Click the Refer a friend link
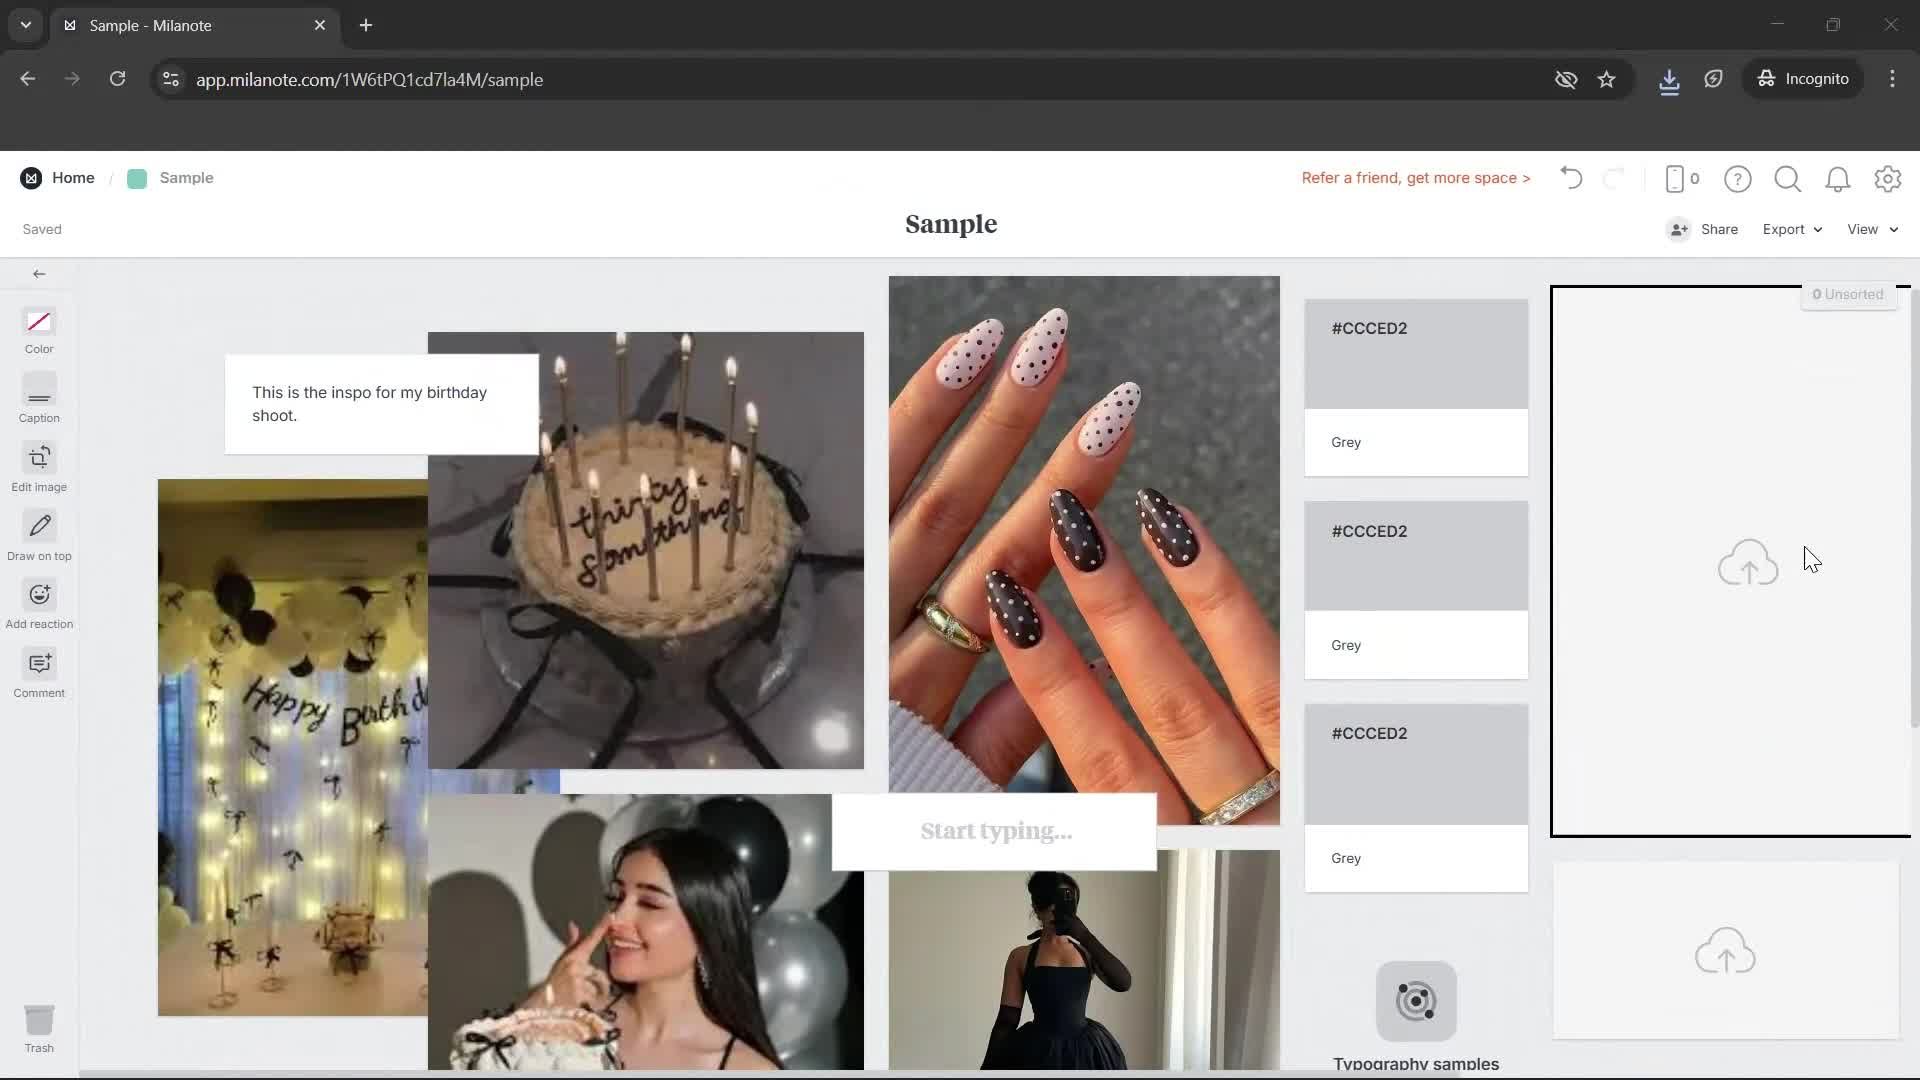1920x1080 pixels. [1416, 177]
